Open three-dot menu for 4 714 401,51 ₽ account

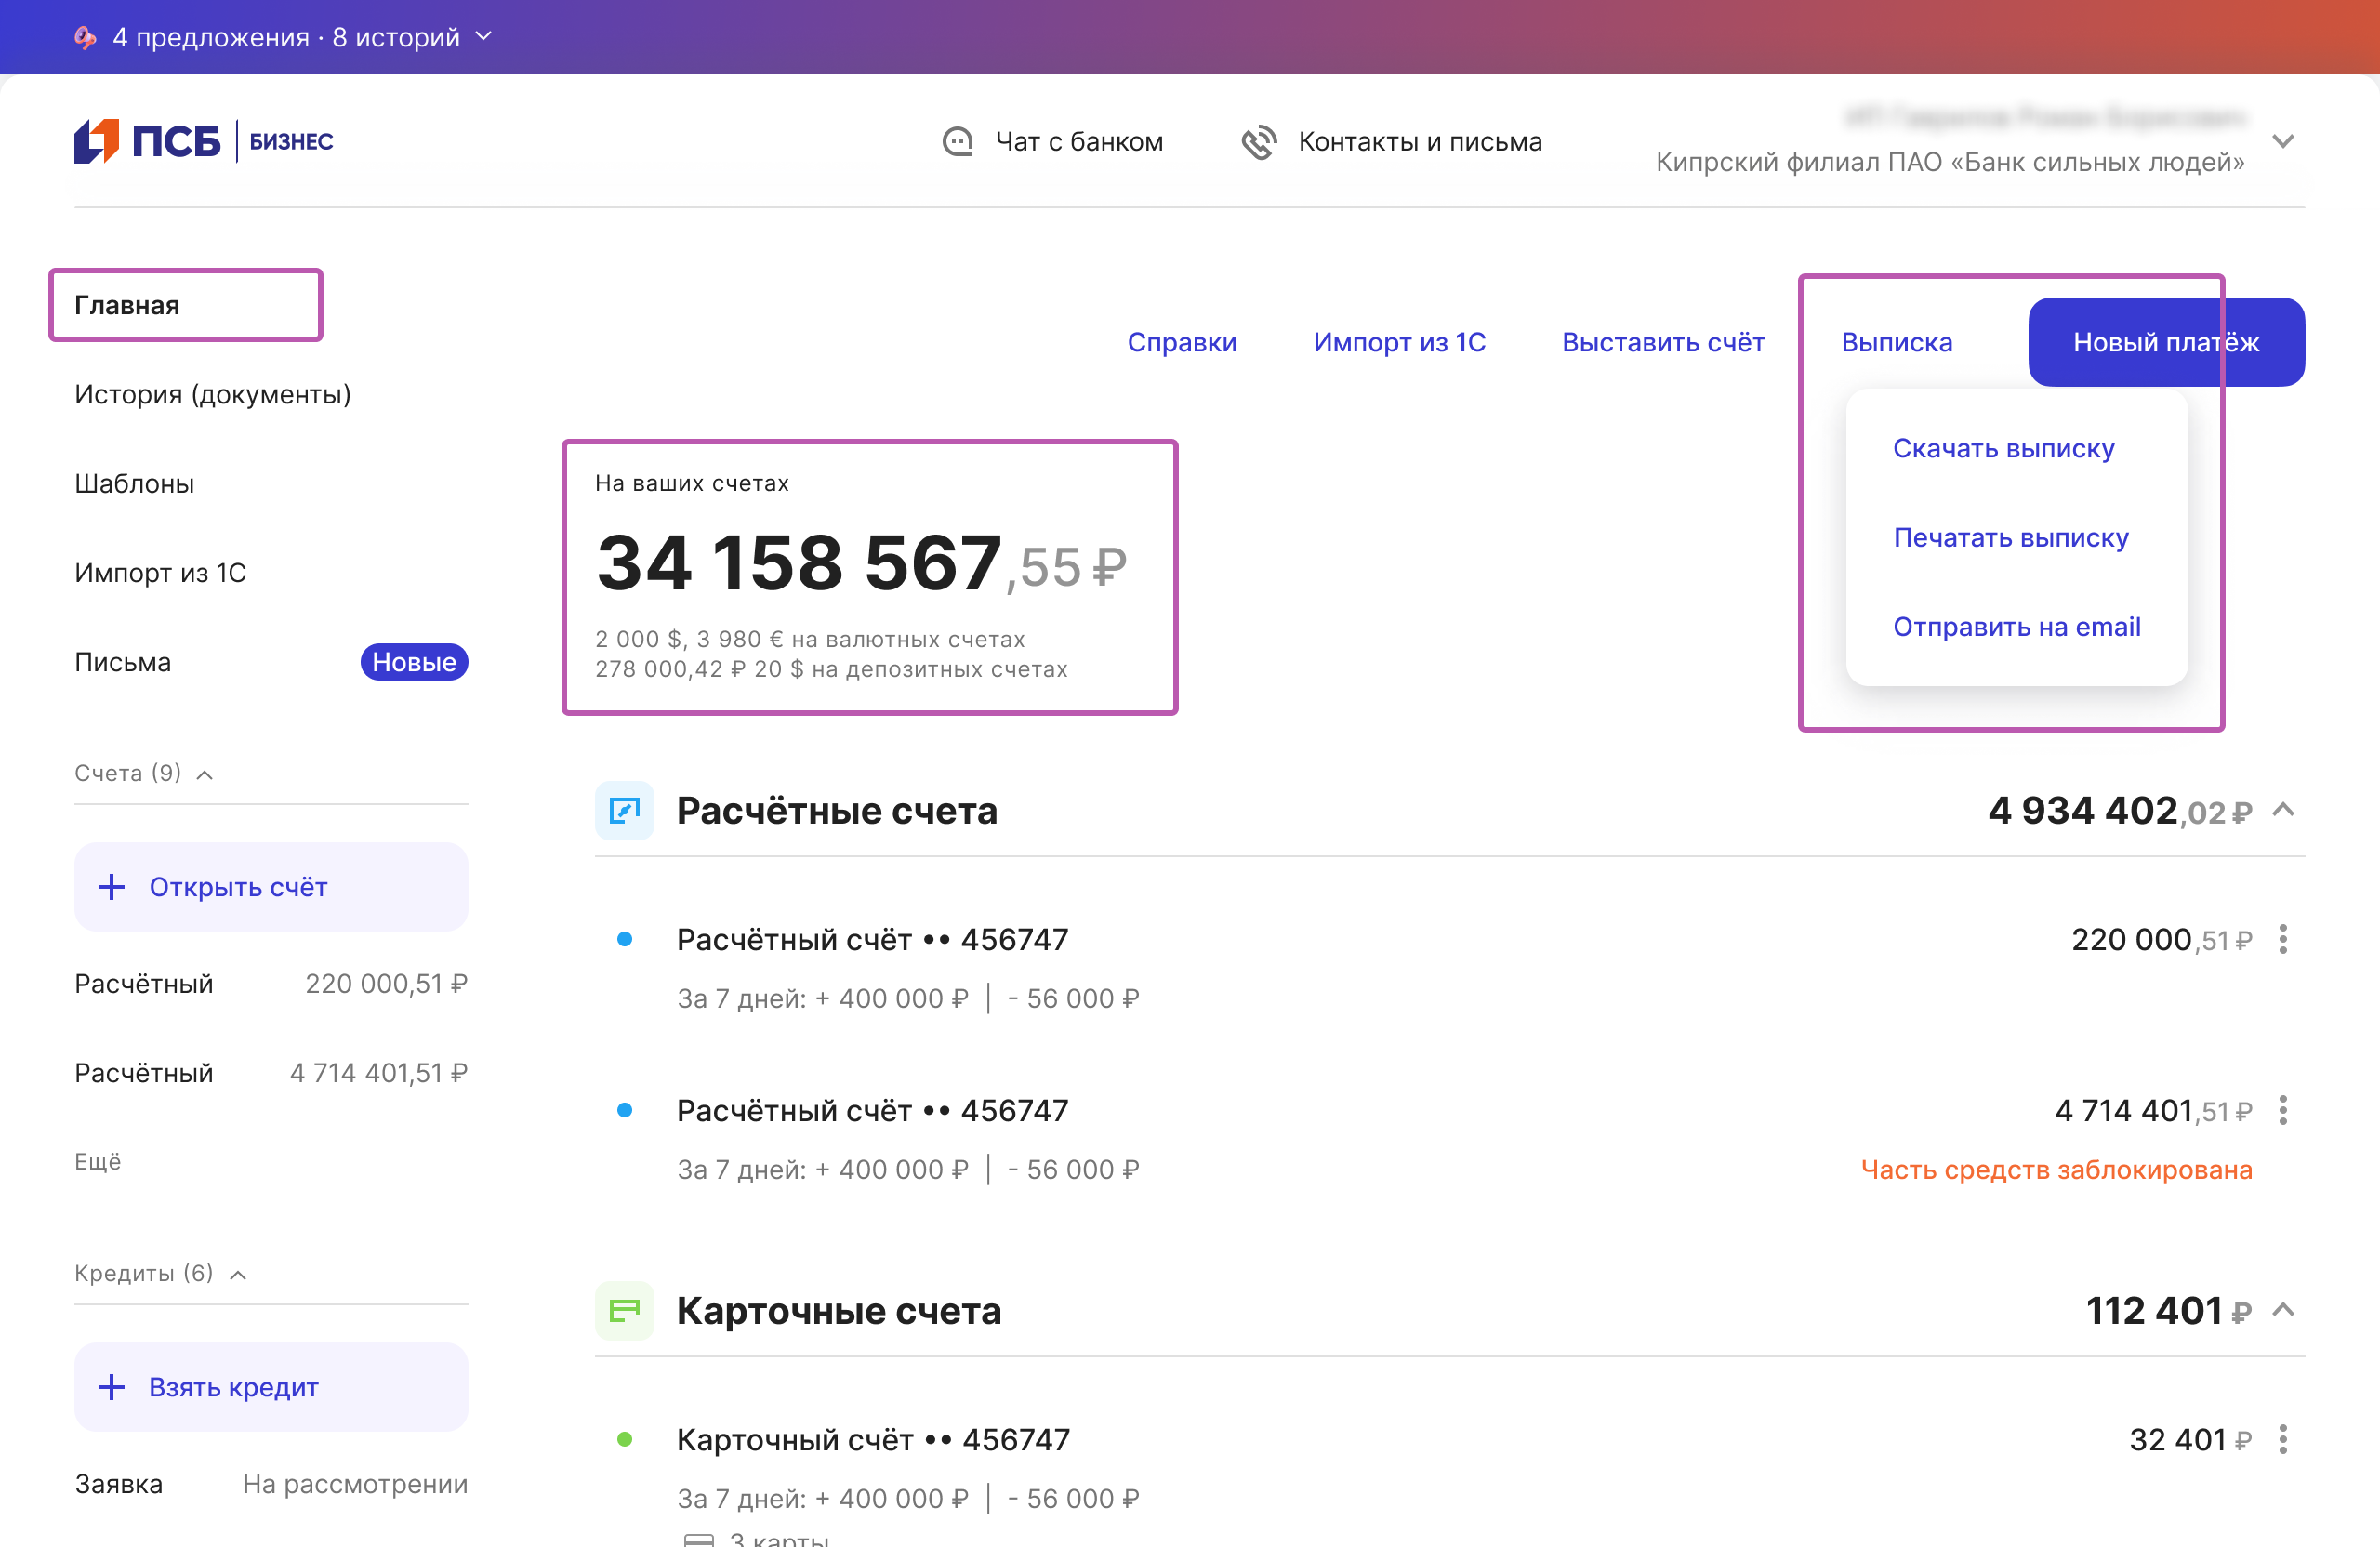tap(2282, 1110)
